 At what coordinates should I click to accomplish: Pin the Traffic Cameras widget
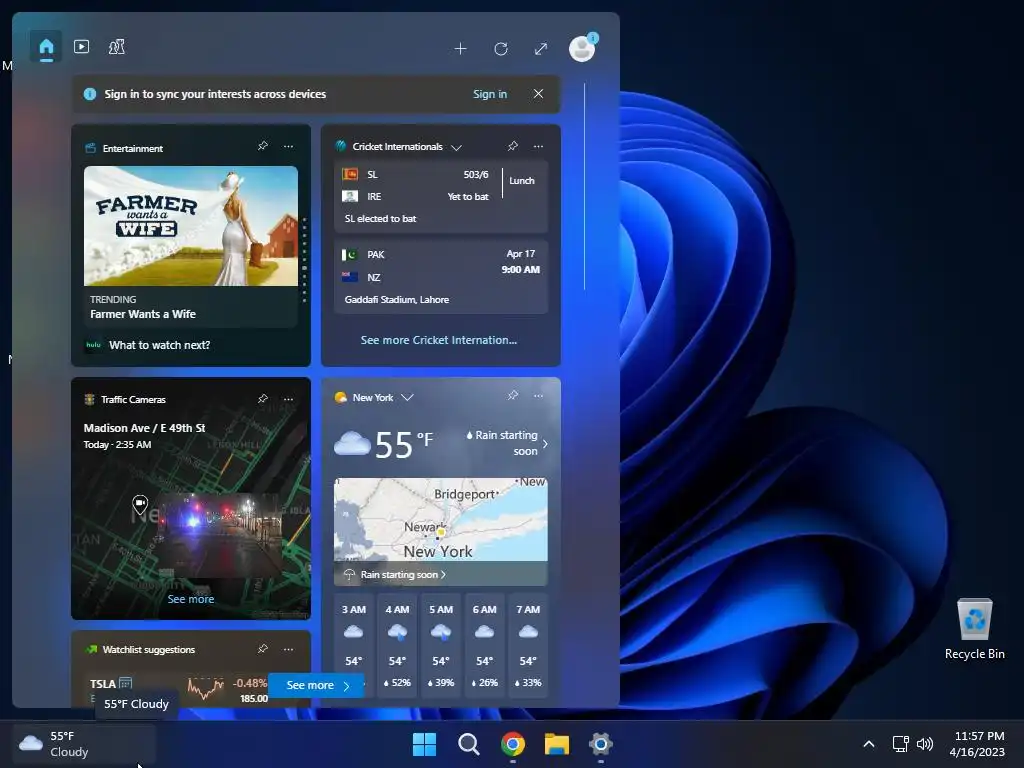click(263, 399)
